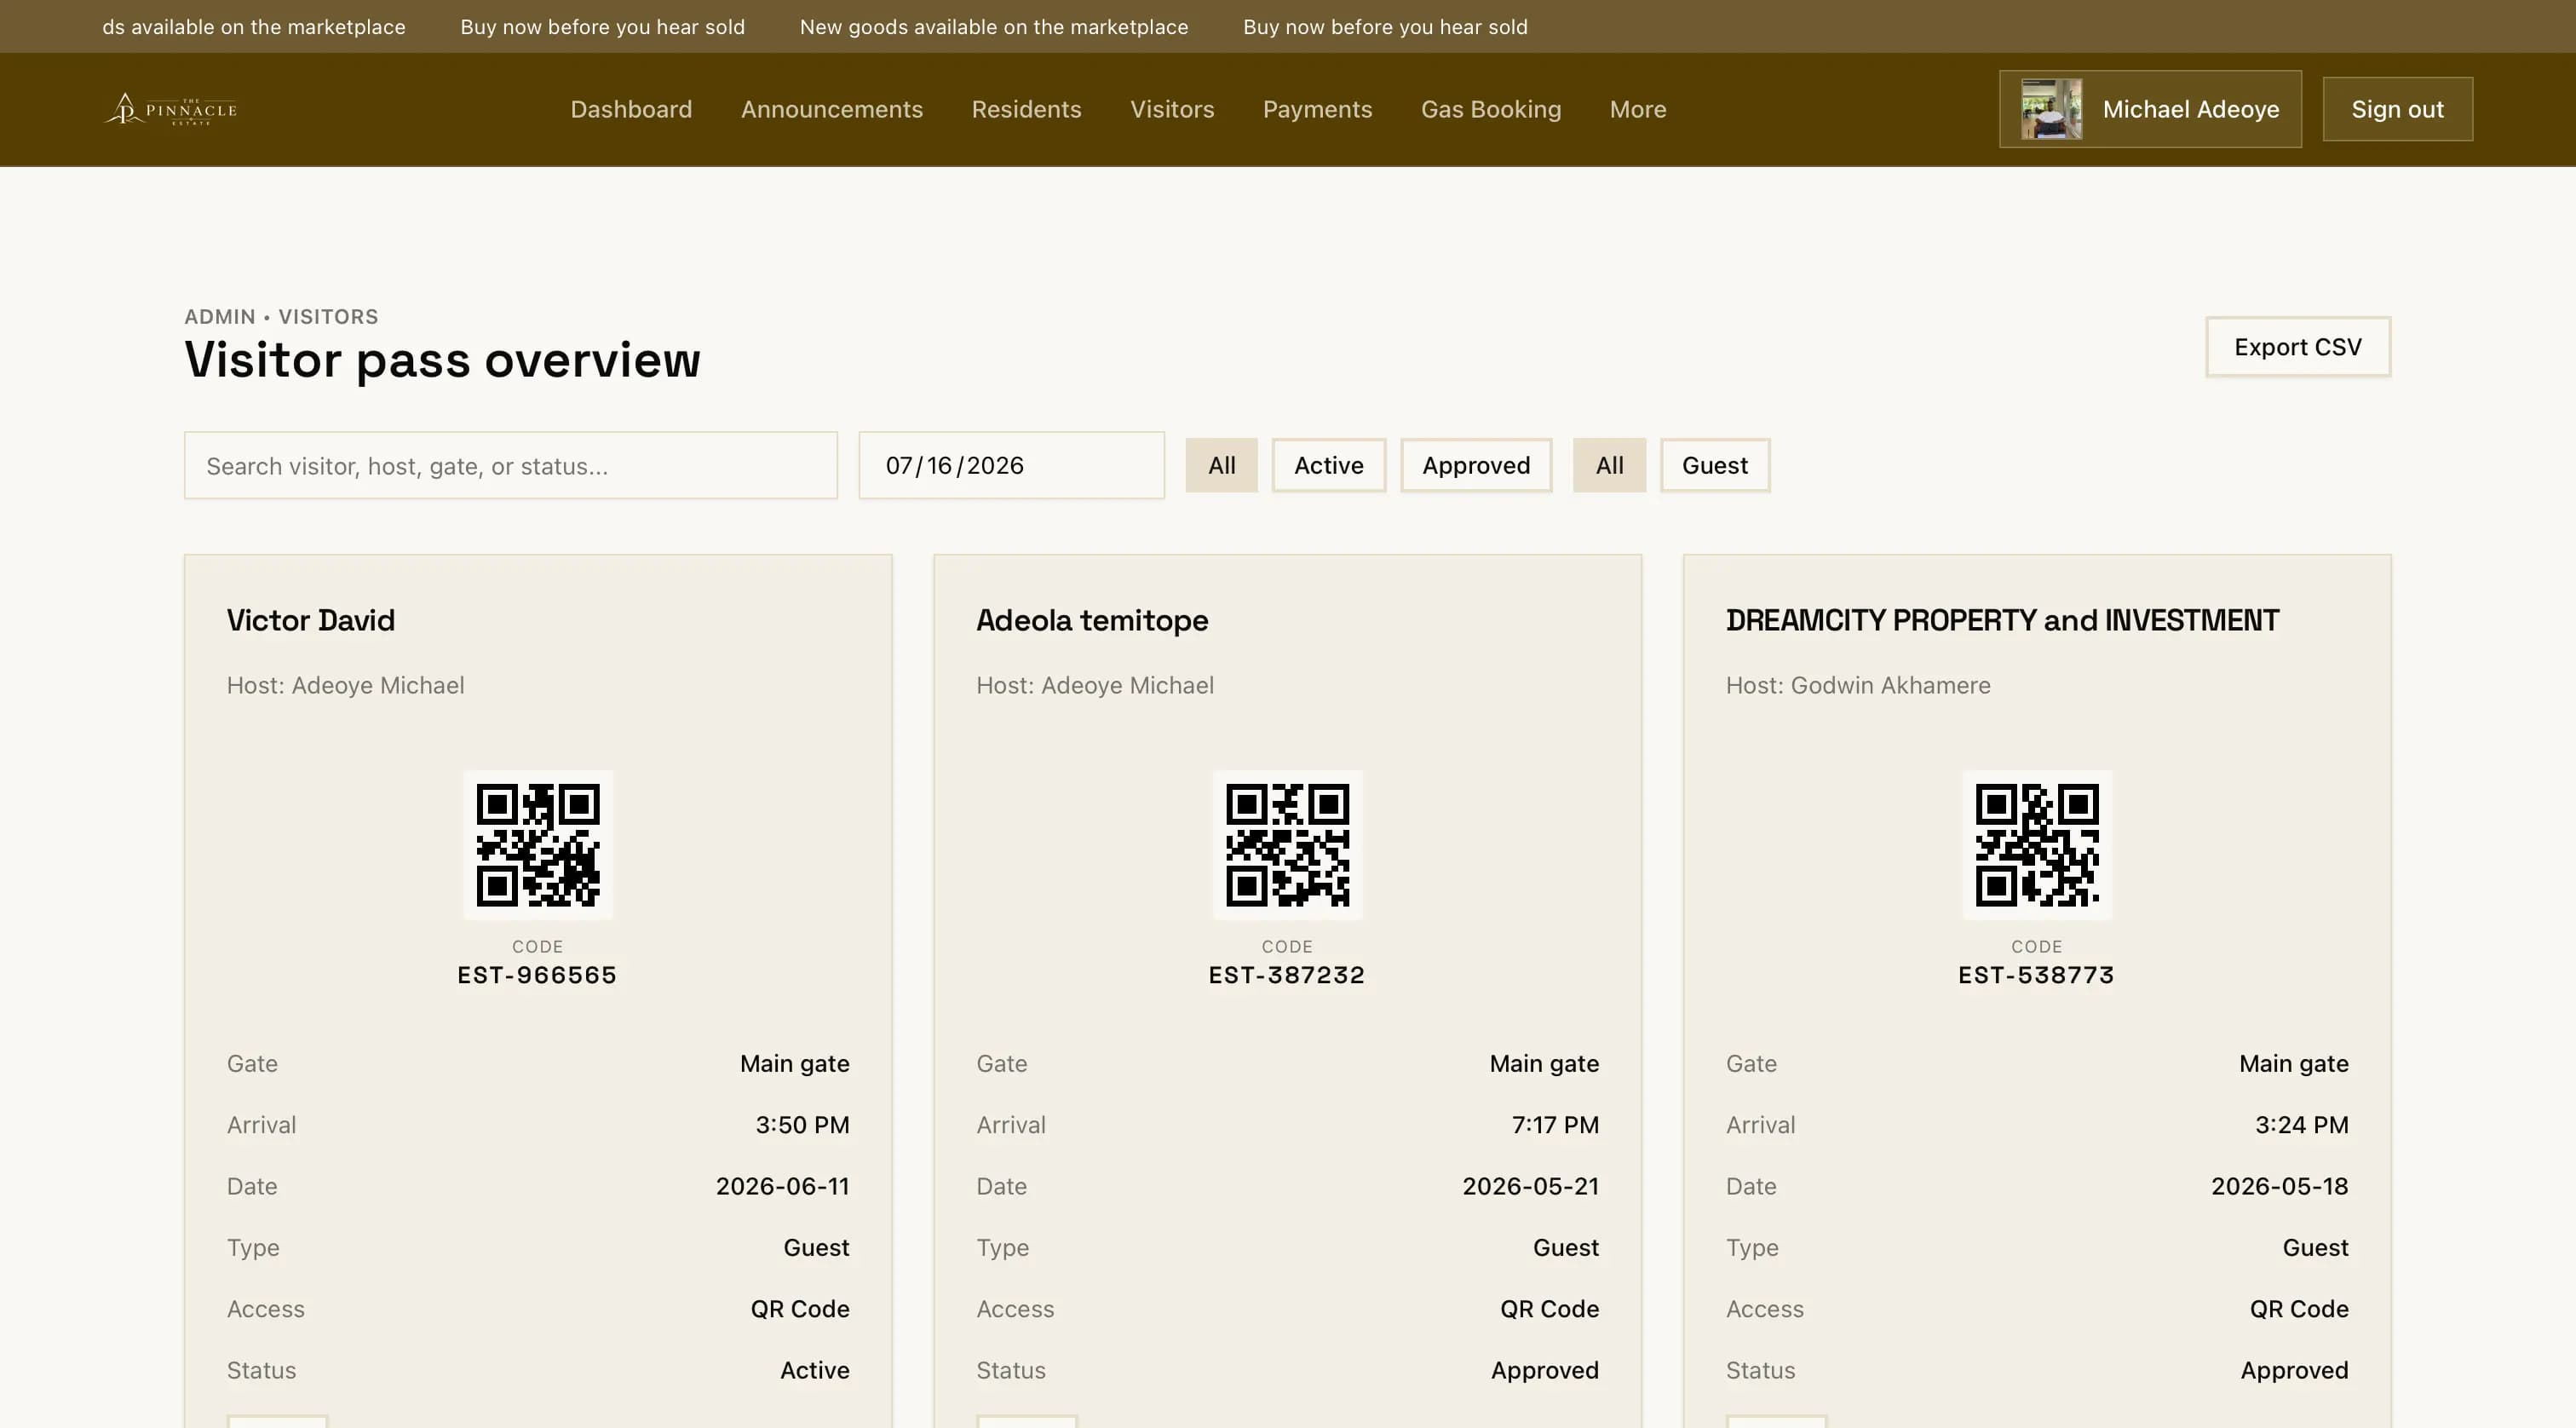Click the Adeola temitope card title
The height and width of the screenshot is (1428, 2576).
pyautogui.click(x=1092, y=620)
